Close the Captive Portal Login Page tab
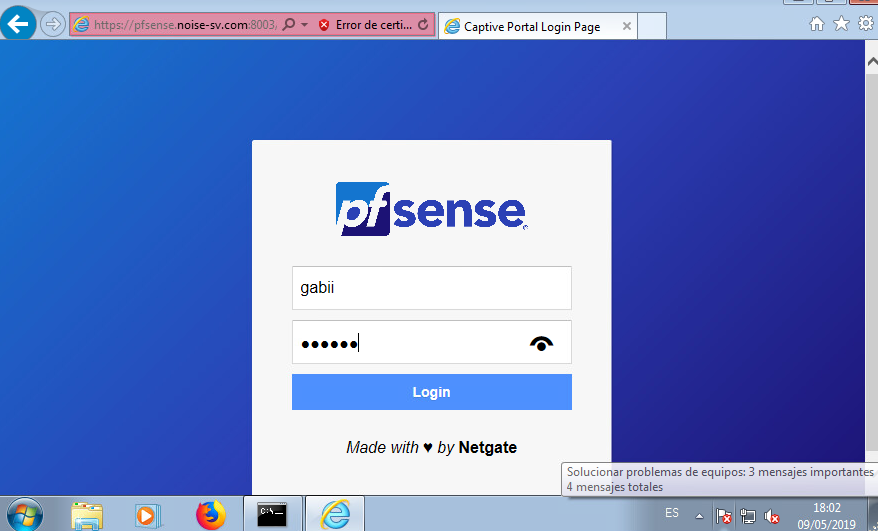 [627, 26]
